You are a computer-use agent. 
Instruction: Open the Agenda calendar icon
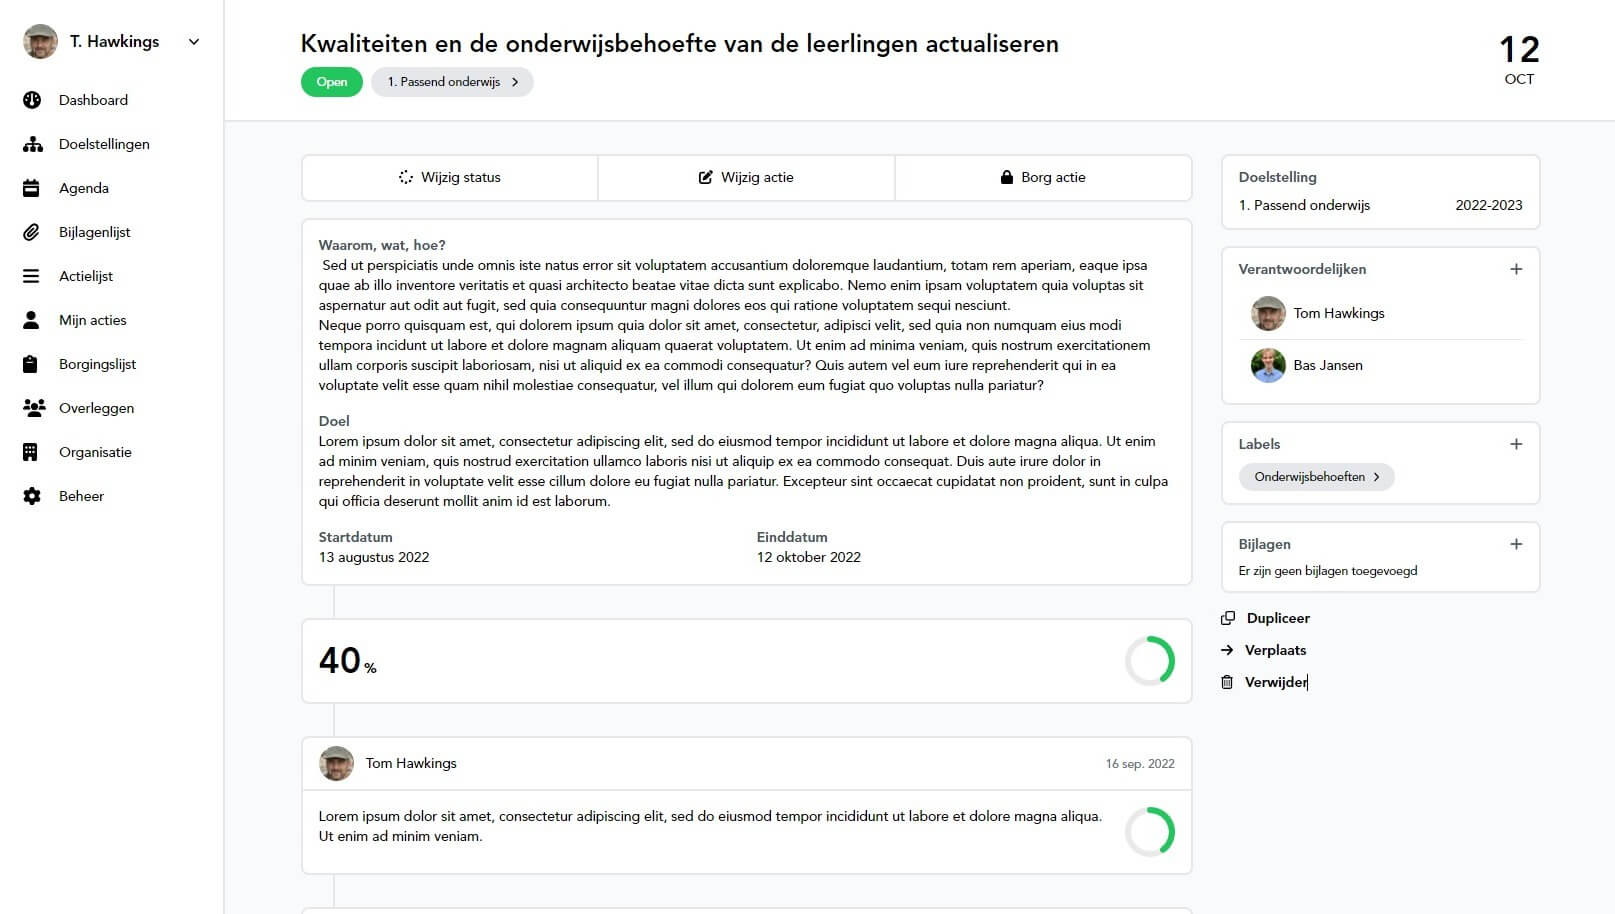[31, 188]
